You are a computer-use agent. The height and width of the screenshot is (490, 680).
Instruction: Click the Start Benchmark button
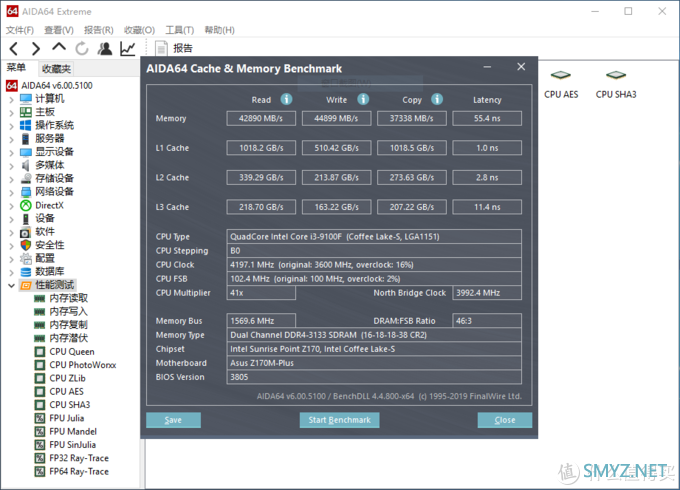click(340, 420)
